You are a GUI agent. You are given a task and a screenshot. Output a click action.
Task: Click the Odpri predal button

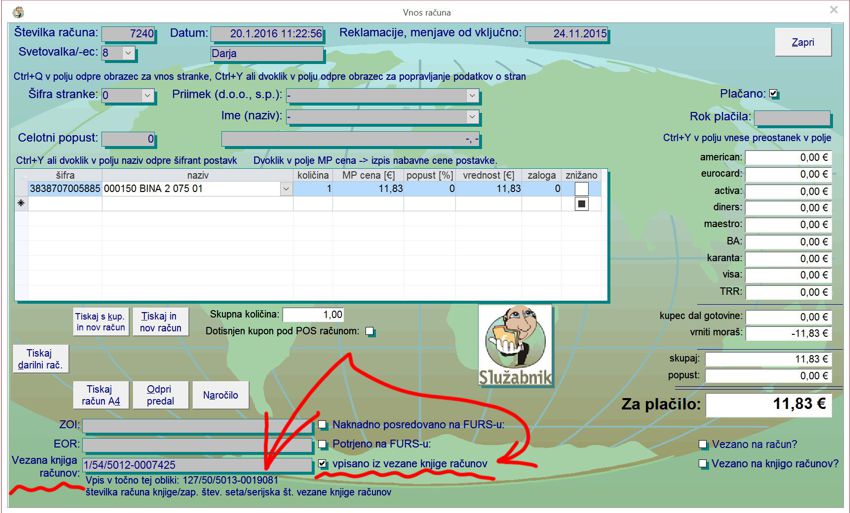click(x=160, y=395)
